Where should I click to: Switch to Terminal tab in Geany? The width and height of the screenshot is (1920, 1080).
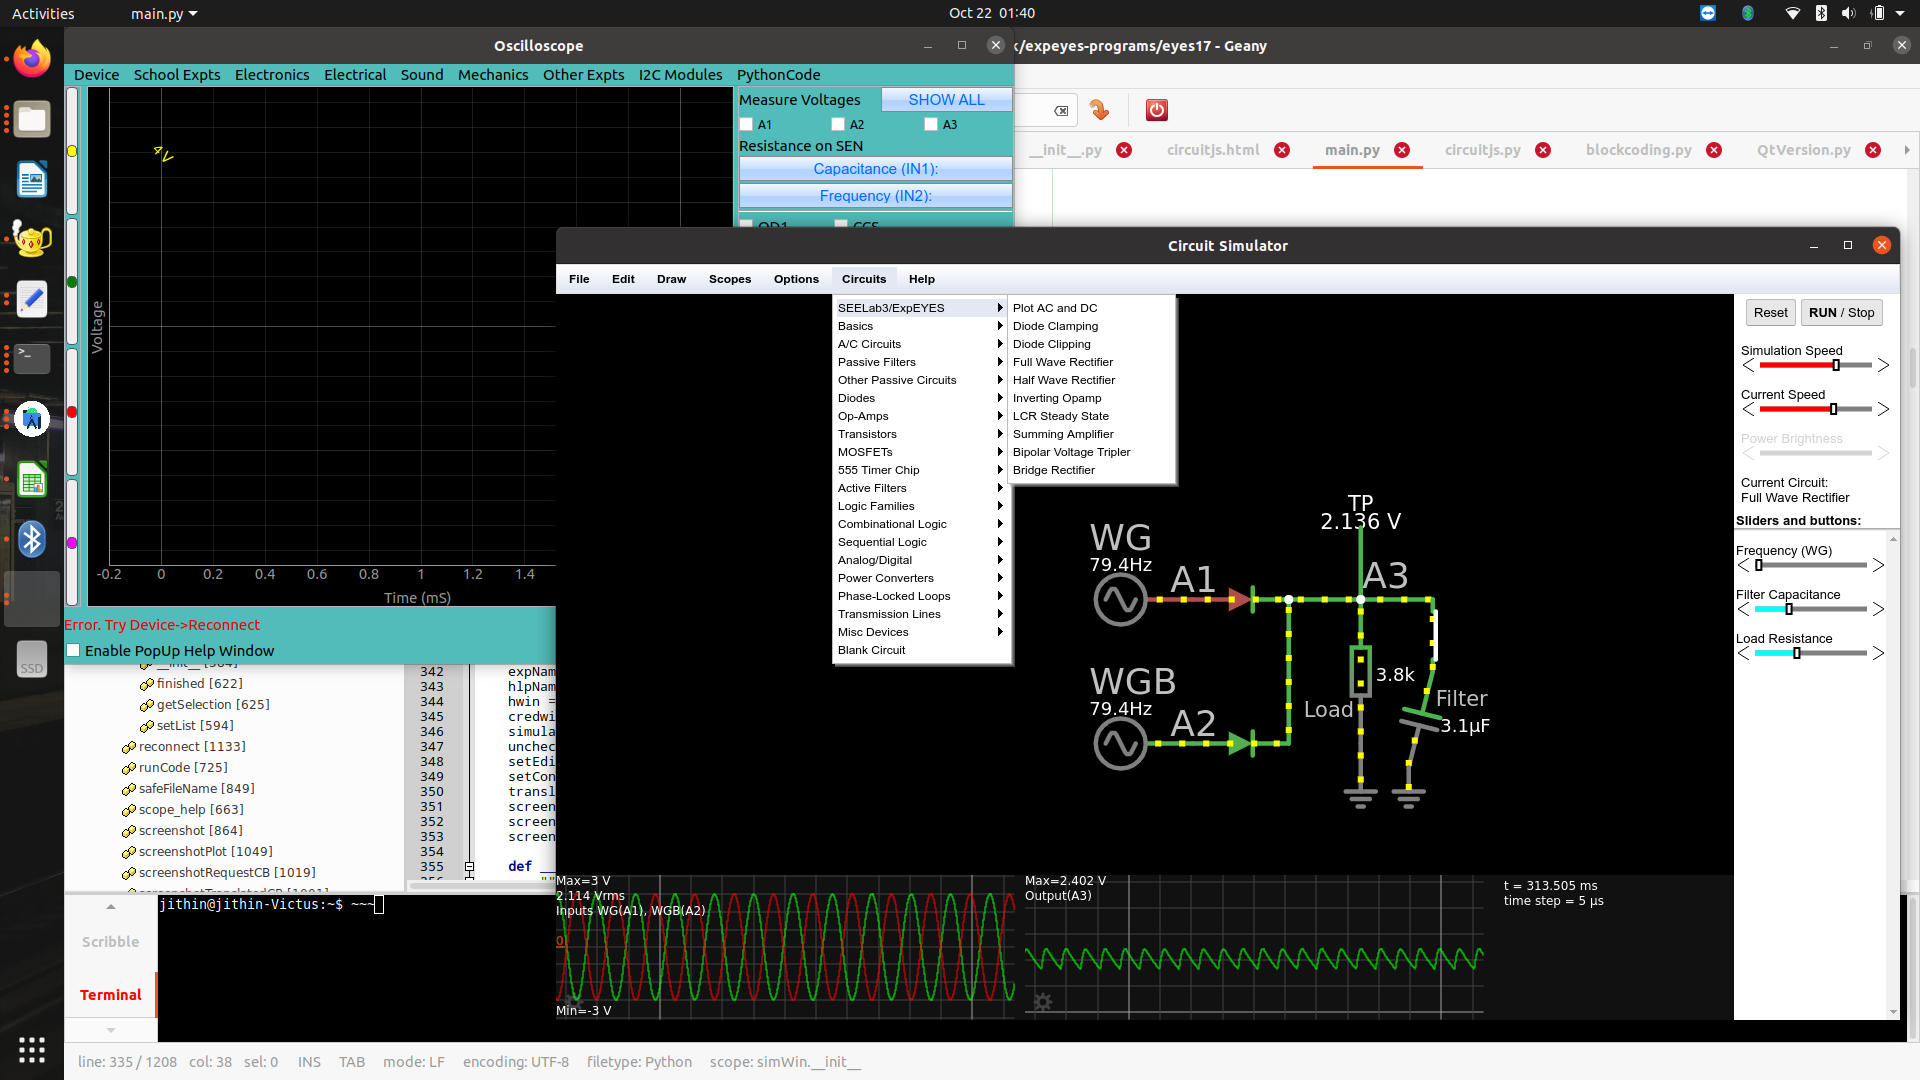tap(111, 995)
